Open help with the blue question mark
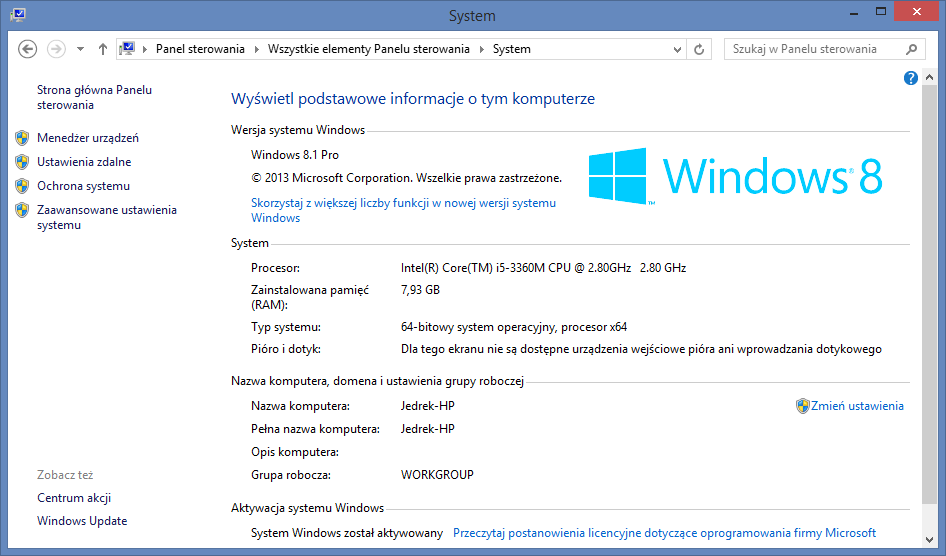946x556 pixels. [x=910, y=78]
